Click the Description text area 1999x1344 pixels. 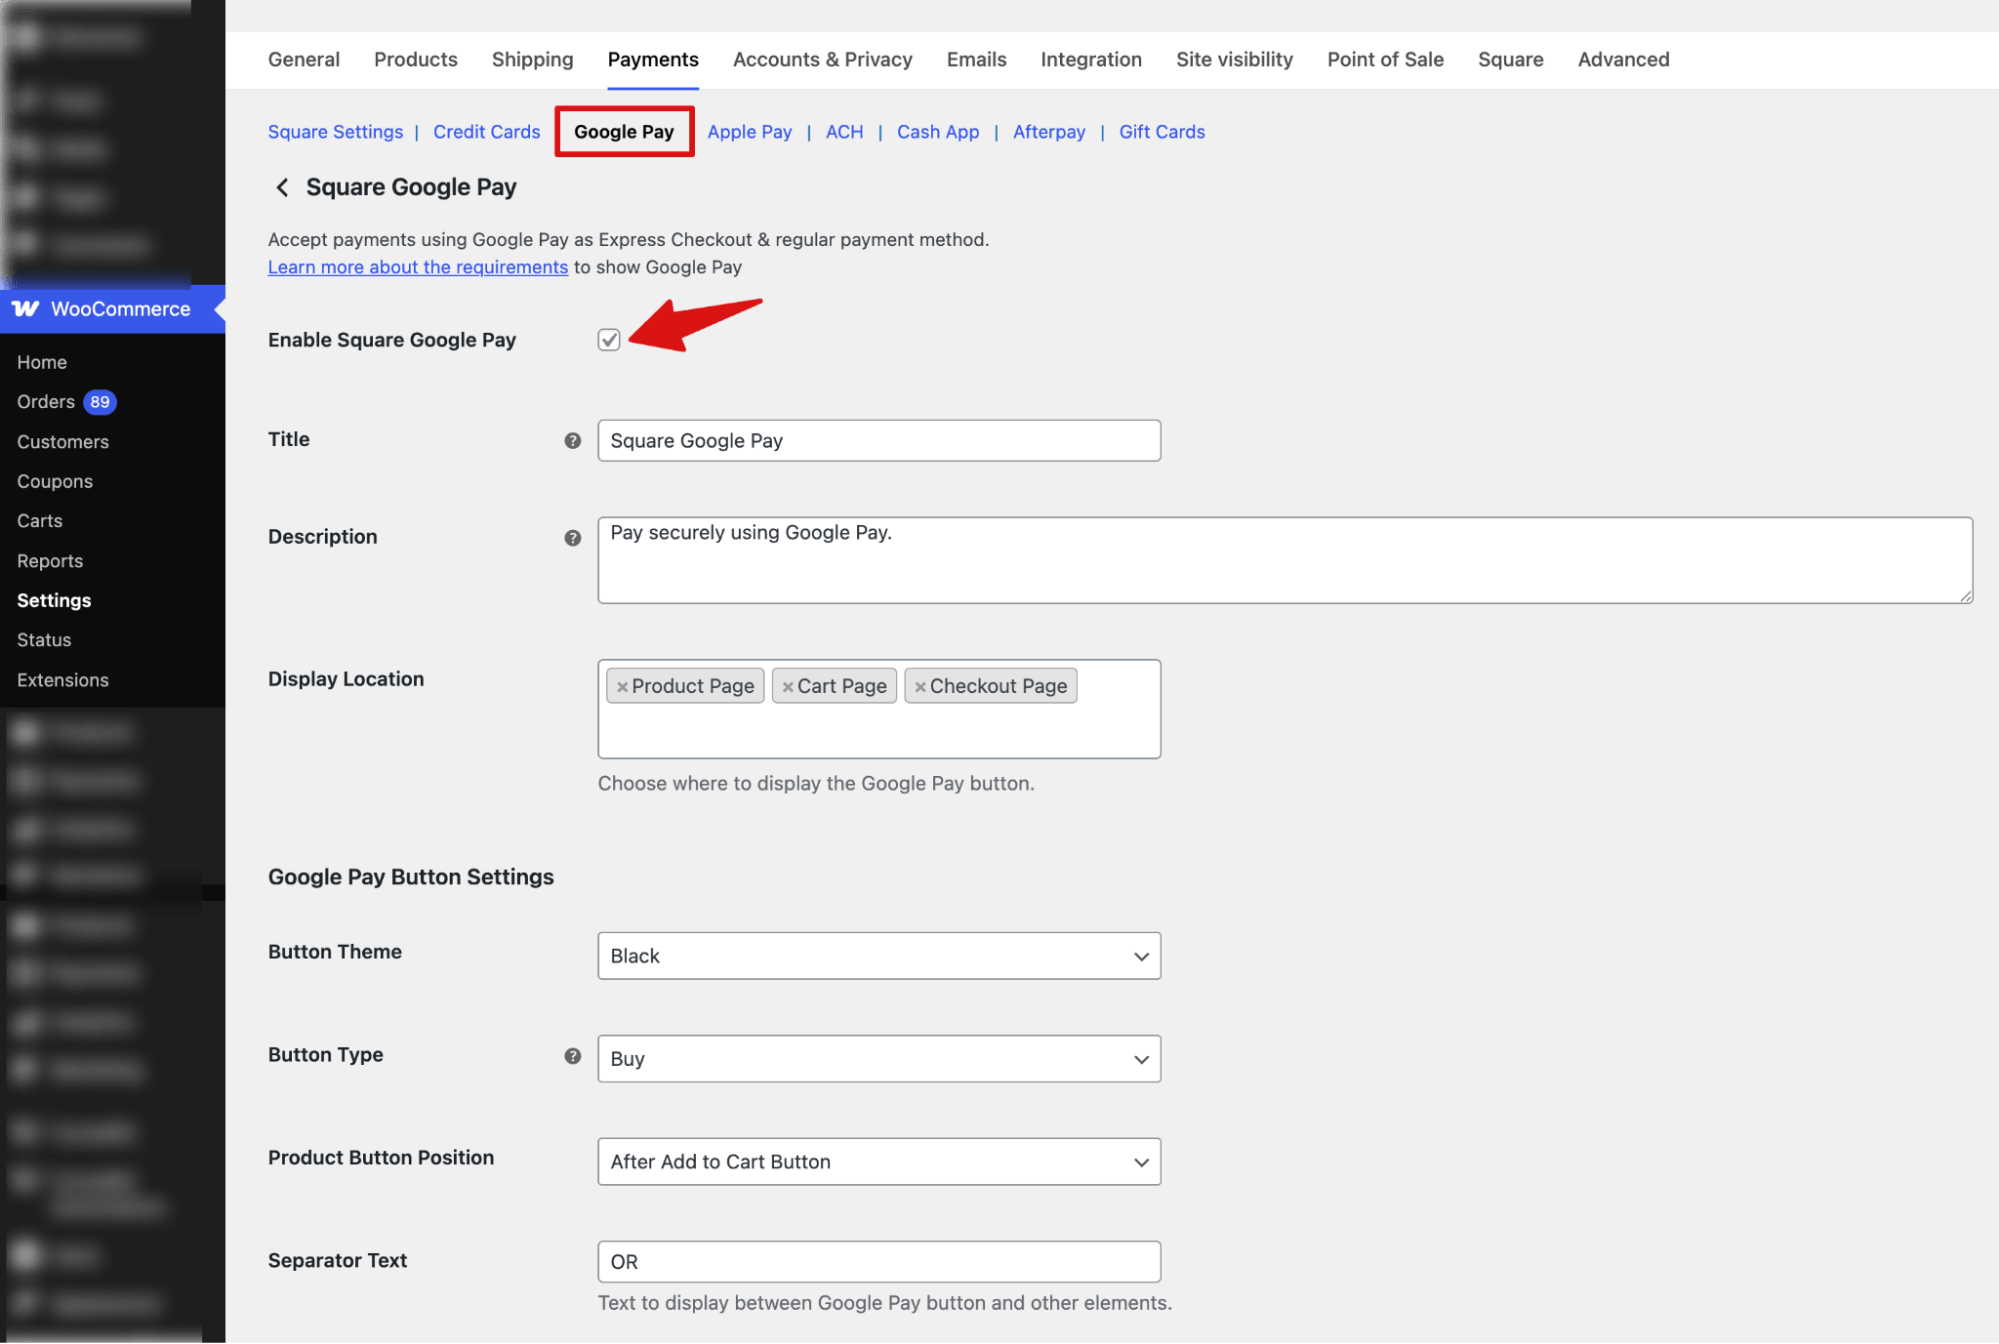1285,560
